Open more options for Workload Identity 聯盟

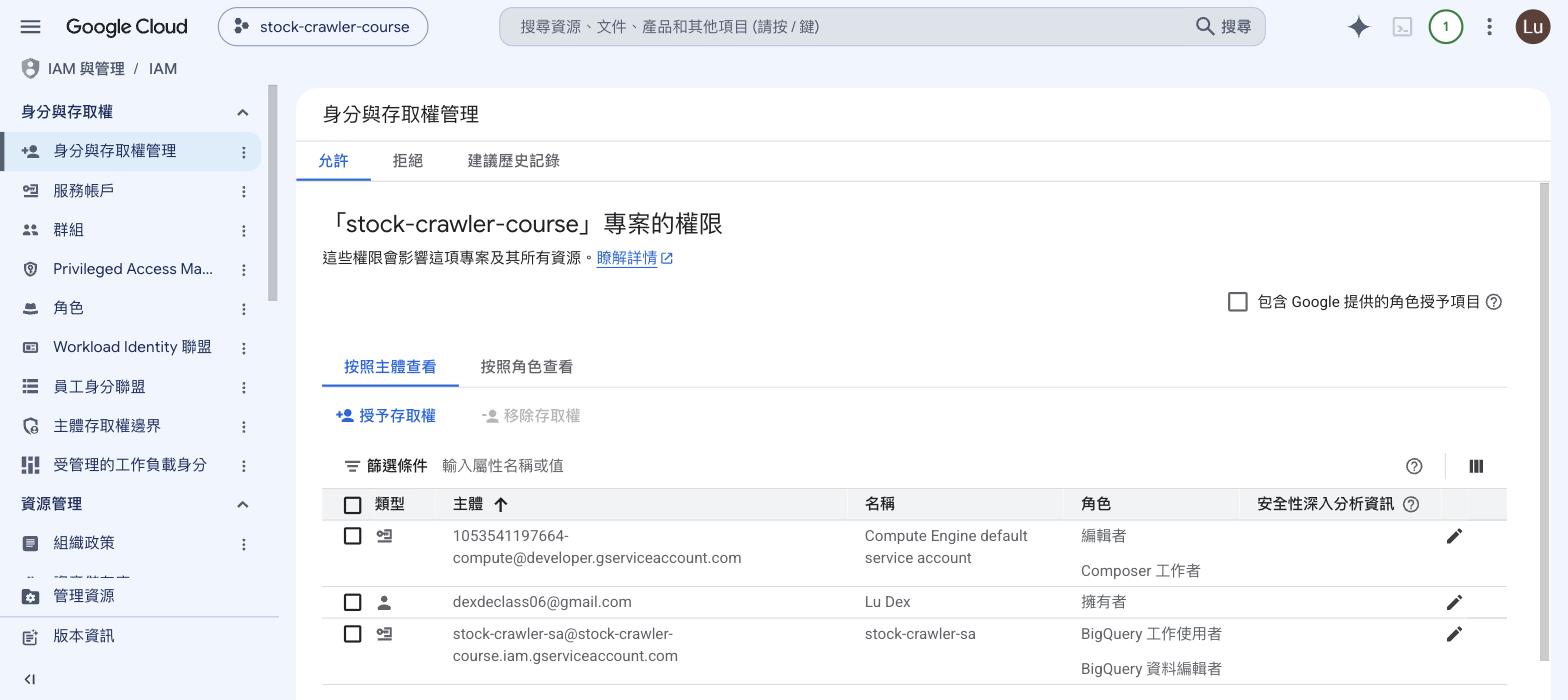pos(243,348)
